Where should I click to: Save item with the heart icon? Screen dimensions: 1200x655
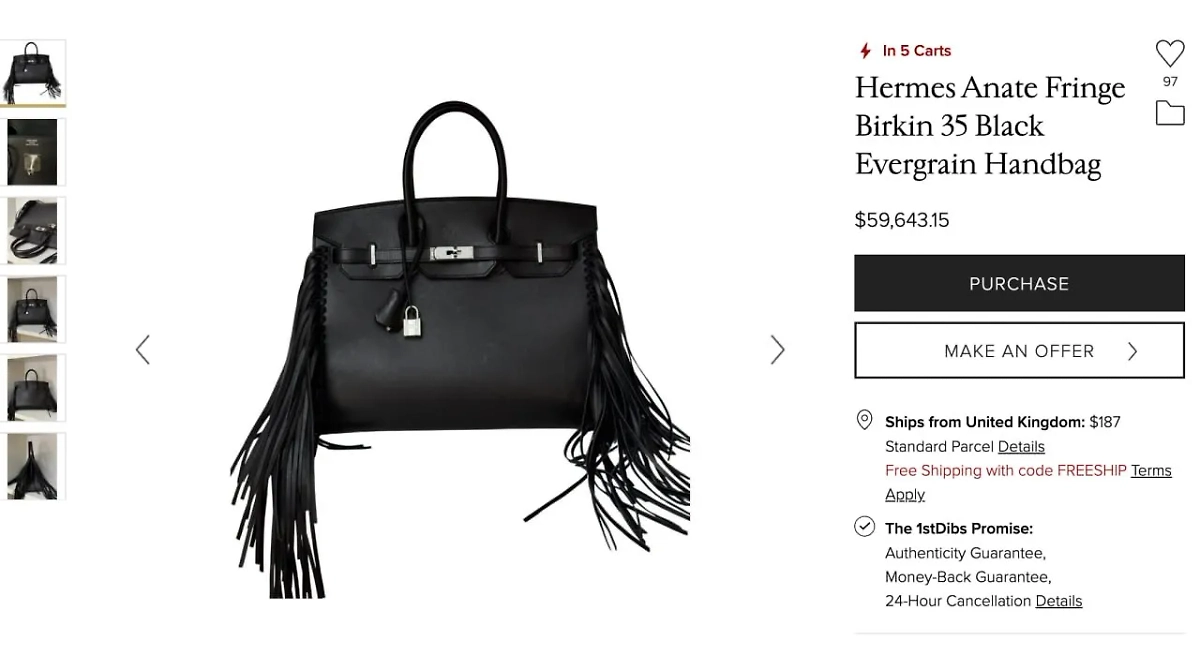(1170, 53)
